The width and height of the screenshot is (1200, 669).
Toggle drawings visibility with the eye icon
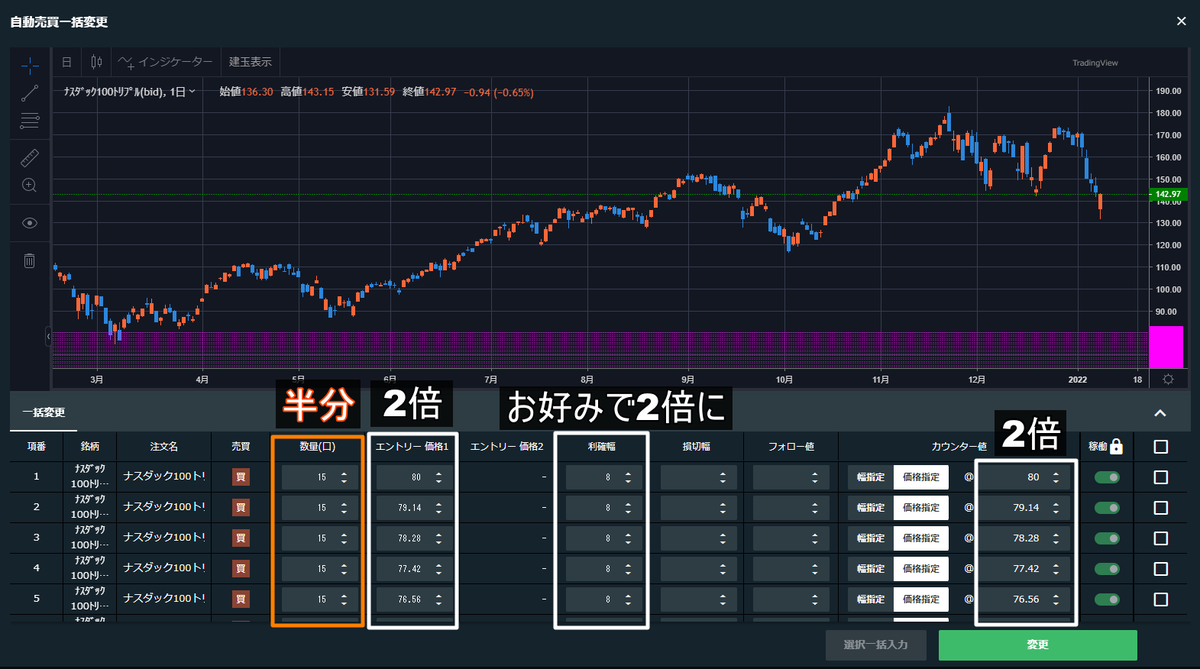tap(30, 223)
